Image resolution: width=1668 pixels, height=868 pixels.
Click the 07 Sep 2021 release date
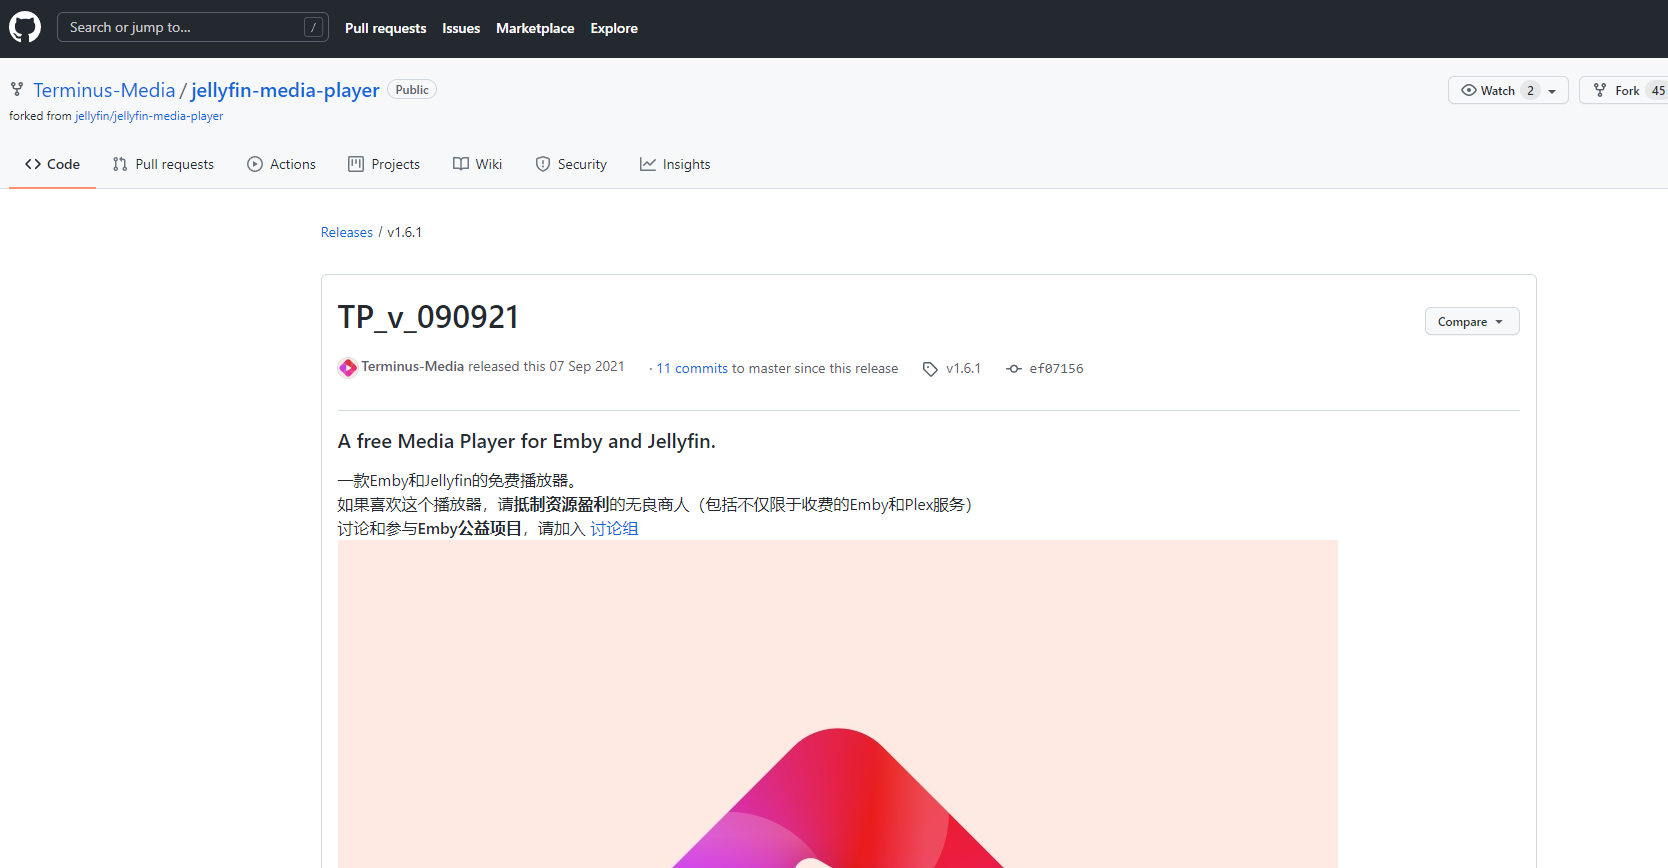click(587, 367)
